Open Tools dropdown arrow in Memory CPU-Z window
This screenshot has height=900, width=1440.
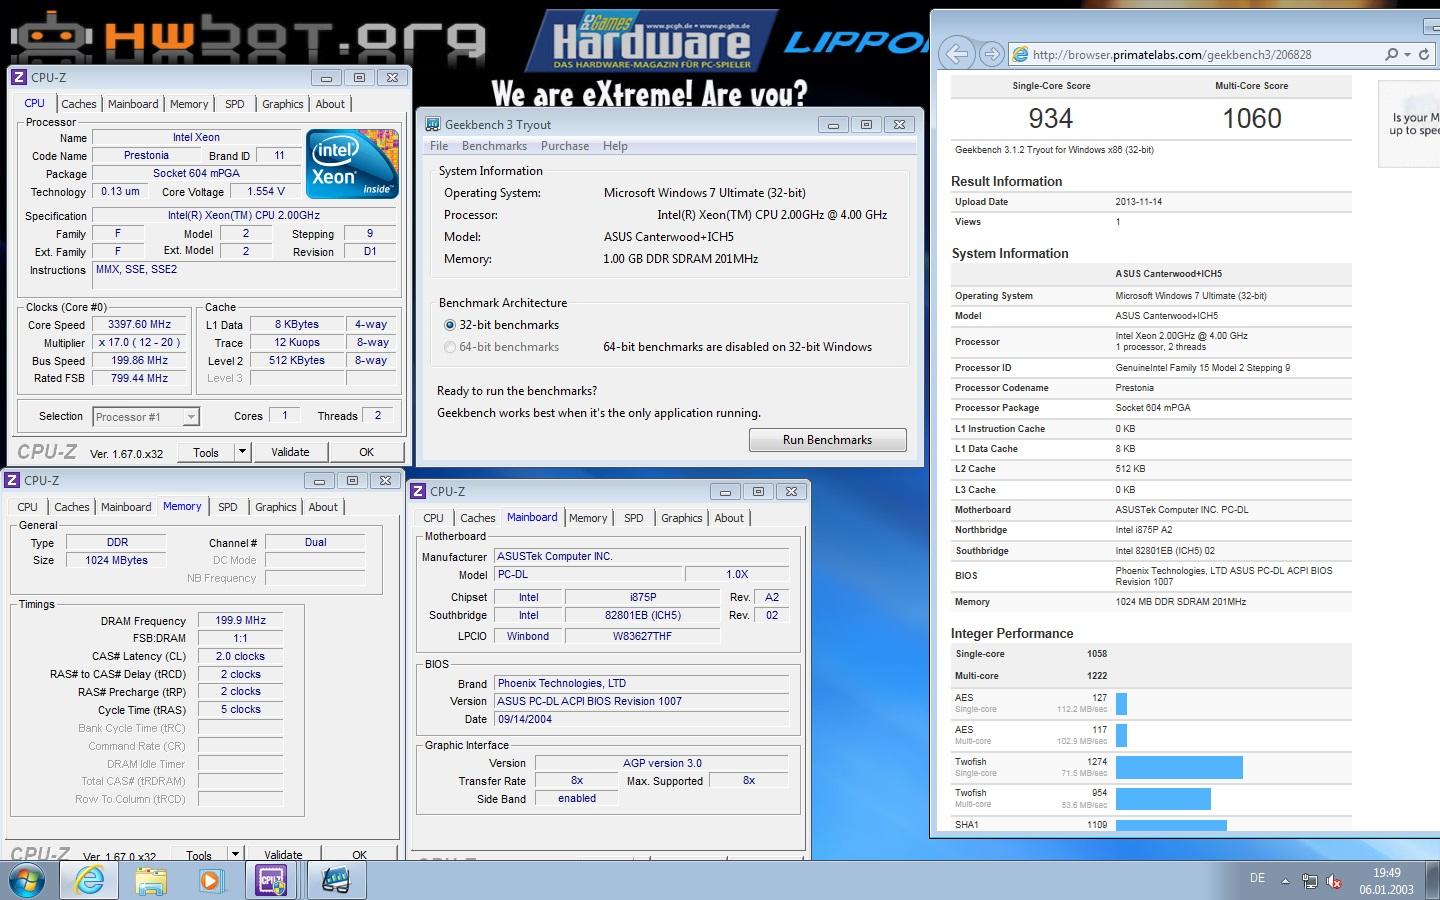[x=235, y=855]
